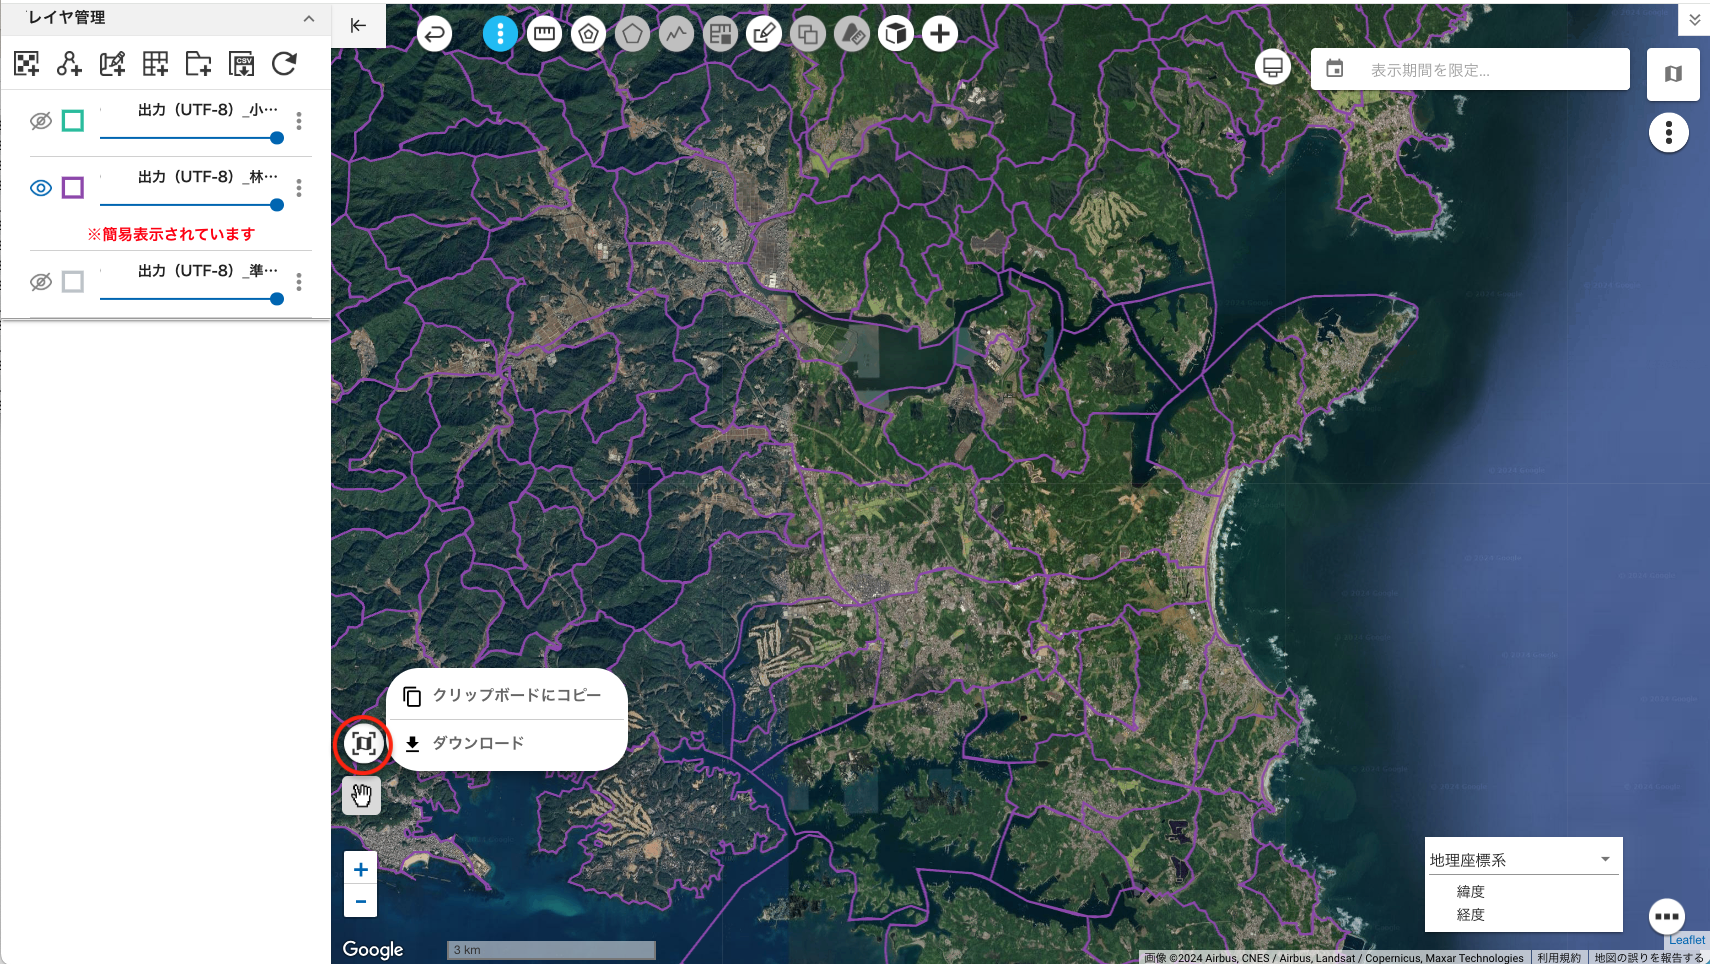Viewport: 1710px width, 964px height.
Task: Click the opacity slider of 出力 (UTF-8)_林 layer
Action: pyautogui.click(x=190, y=205)
